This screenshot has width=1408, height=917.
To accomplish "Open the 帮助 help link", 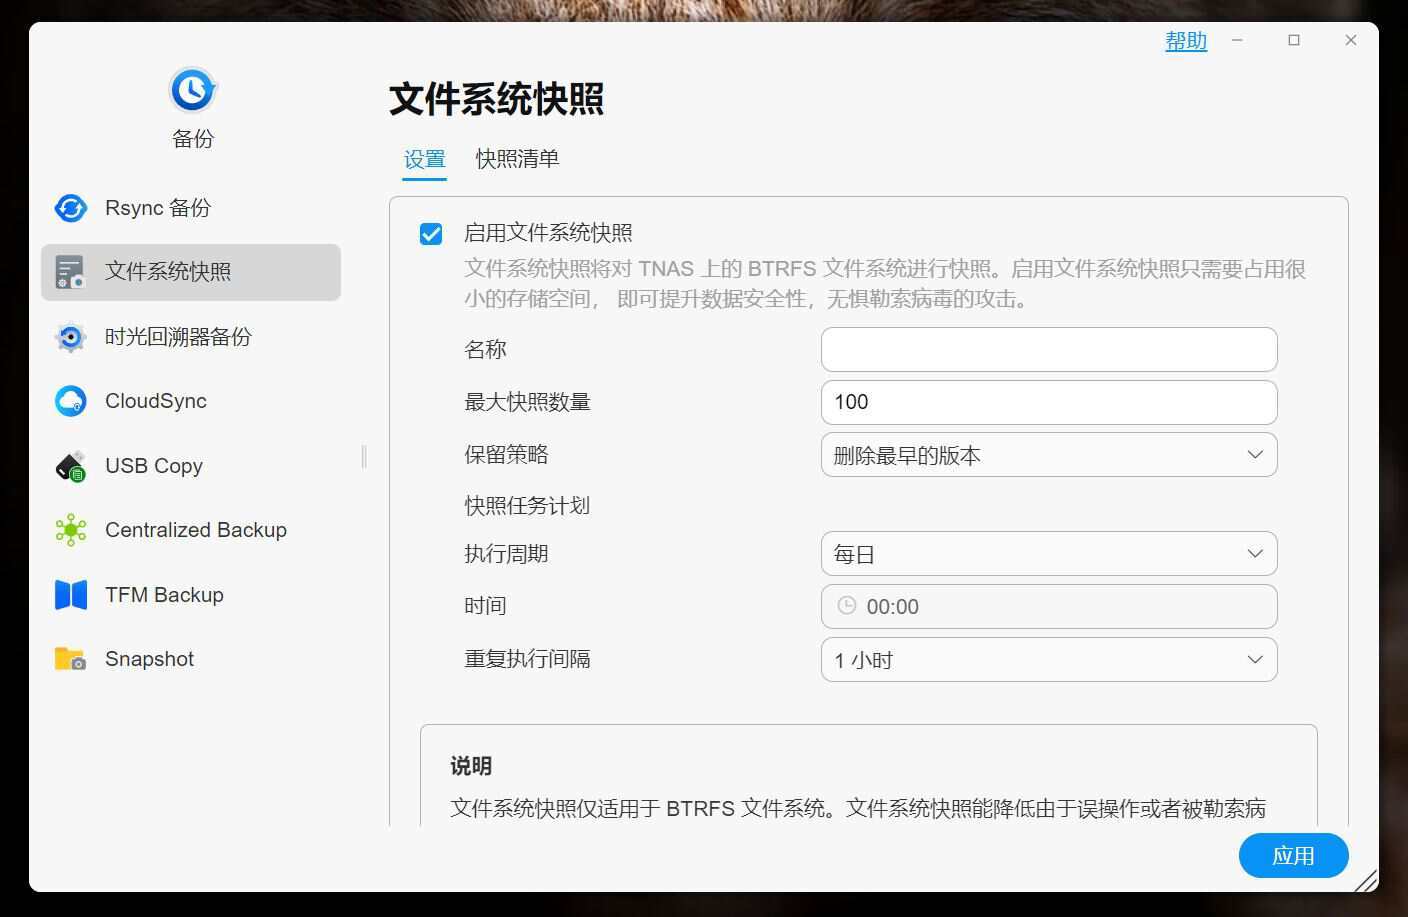I will 1186,41.
